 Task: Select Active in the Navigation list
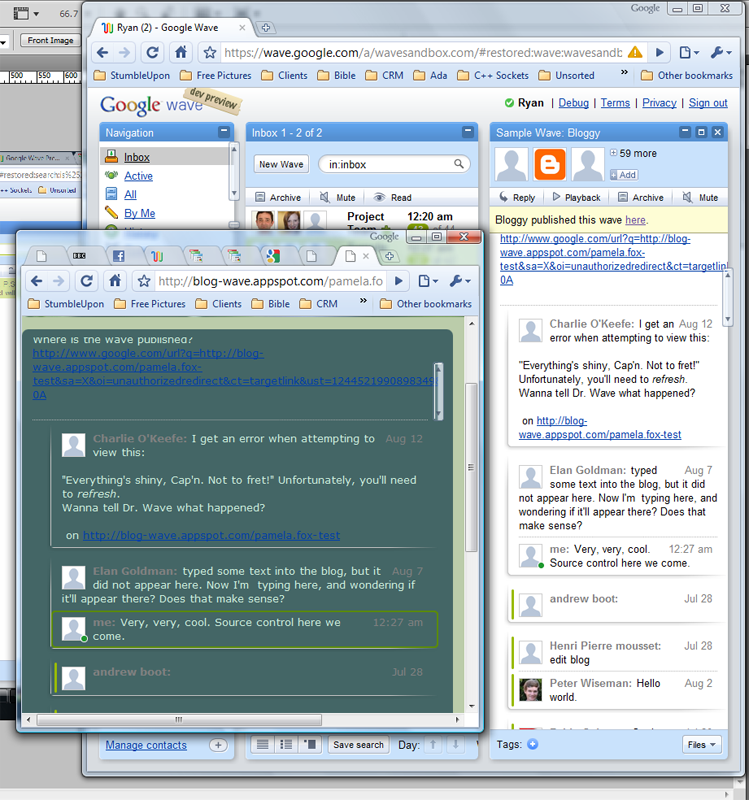click(138, 176)
